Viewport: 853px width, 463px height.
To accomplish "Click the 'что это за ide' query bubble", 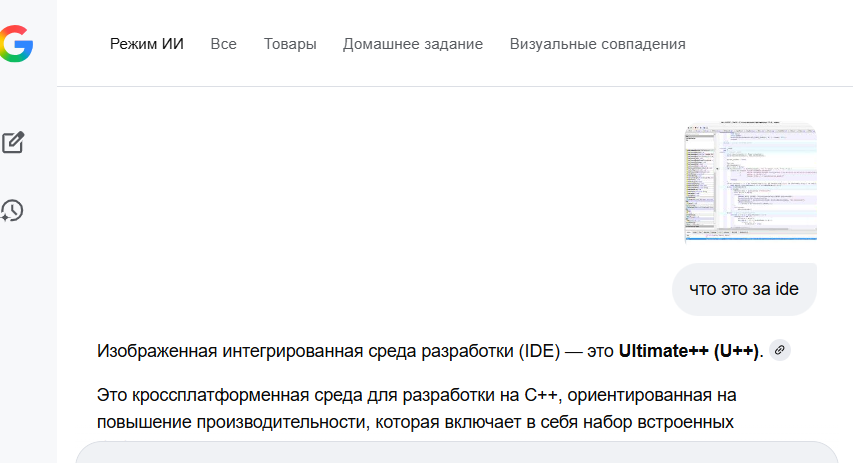I will pos(744,289).
